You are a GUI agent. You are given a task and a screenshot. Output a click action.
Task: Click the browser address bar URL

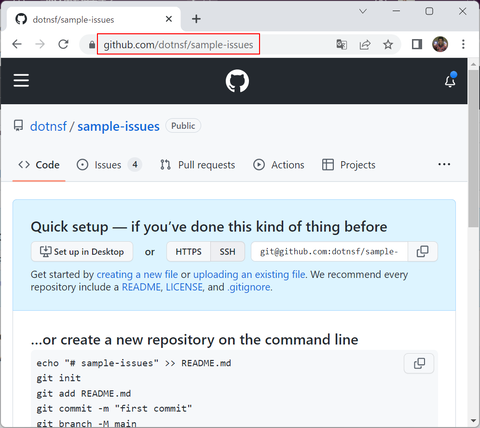pos(178,44)
